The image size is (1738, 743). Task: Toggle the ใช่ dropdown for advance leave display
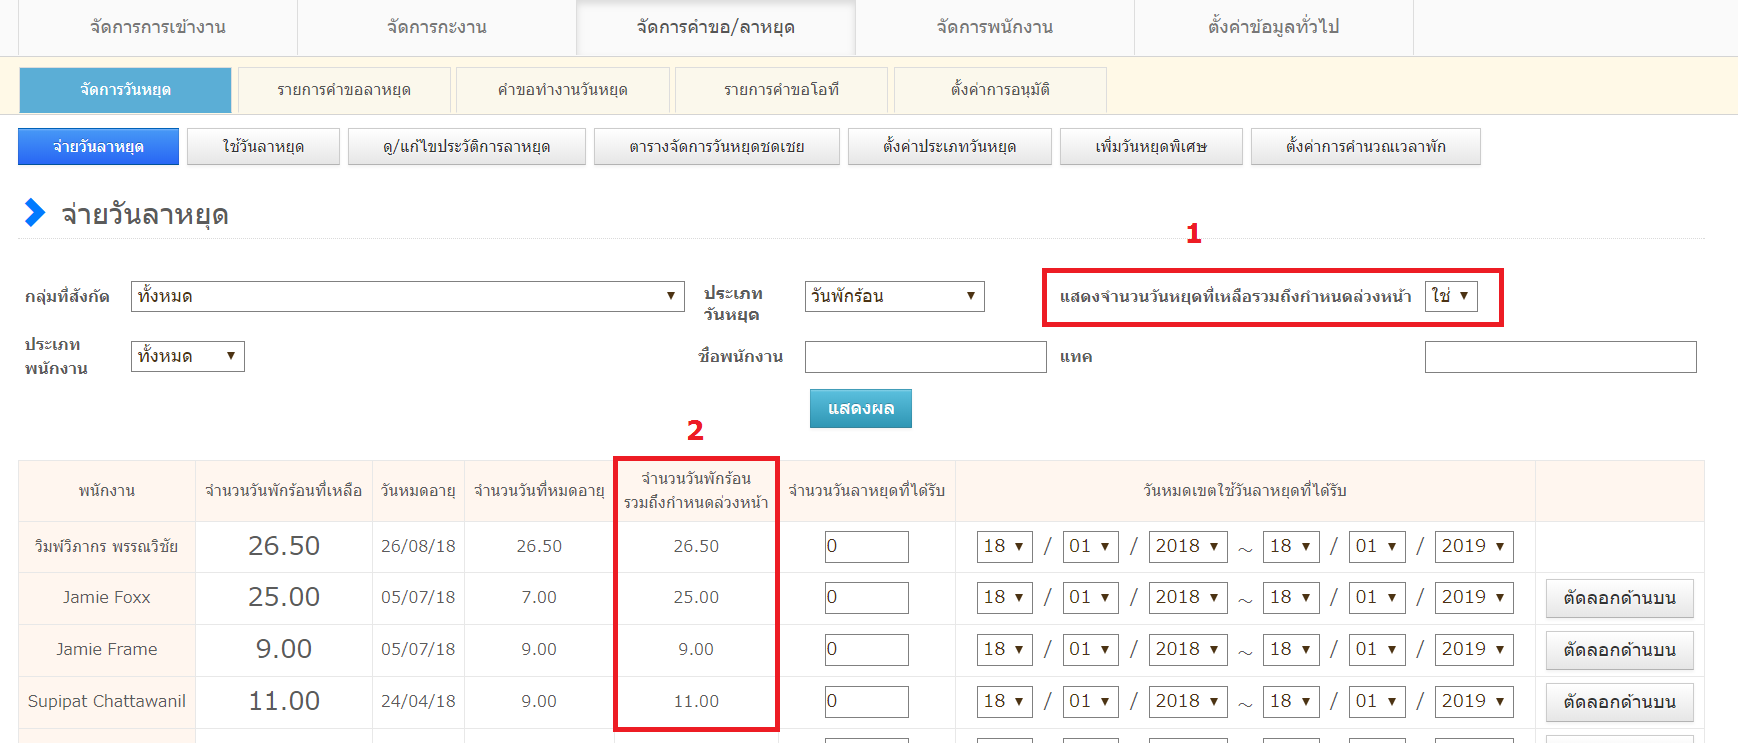pos(1450,296)
